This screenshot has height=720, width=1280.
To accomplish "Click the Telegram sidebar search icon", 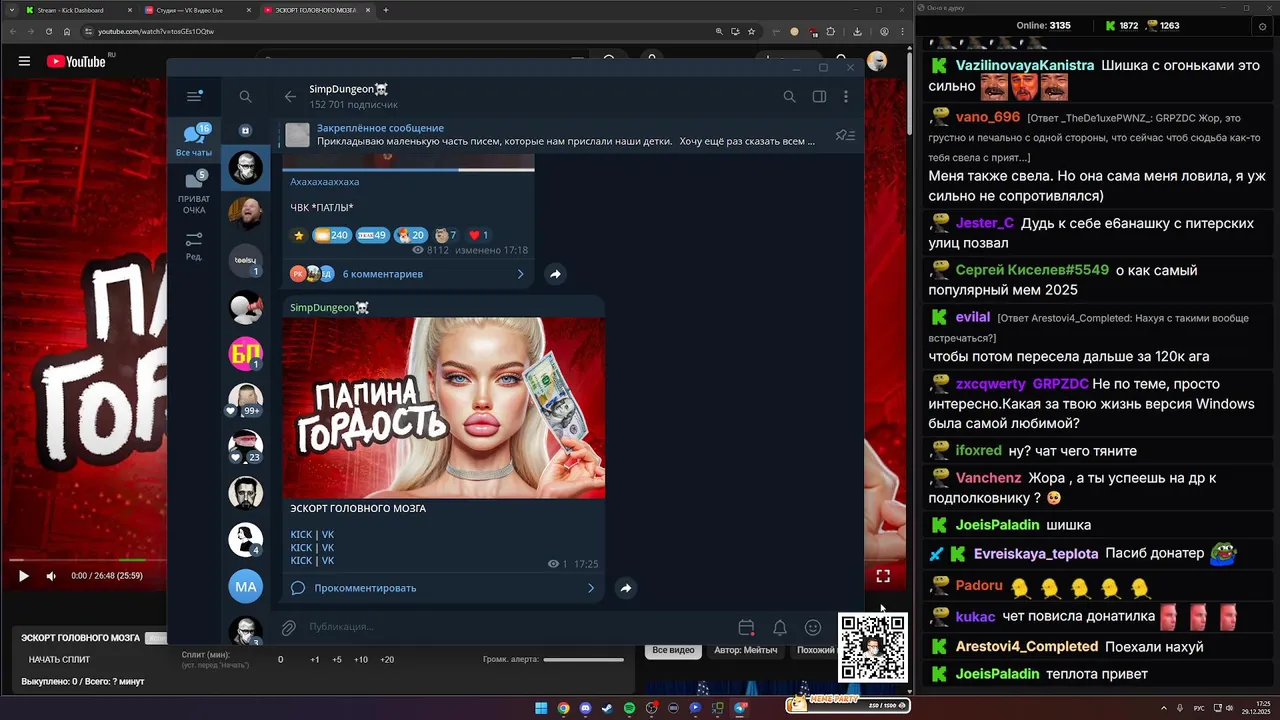I will point(245,96).
